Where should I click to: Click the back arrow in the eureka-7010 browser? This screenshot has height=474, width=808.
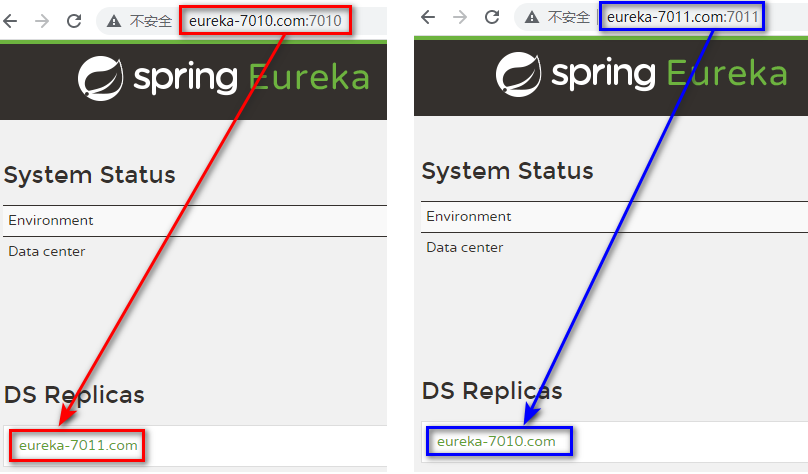(10, 21)
